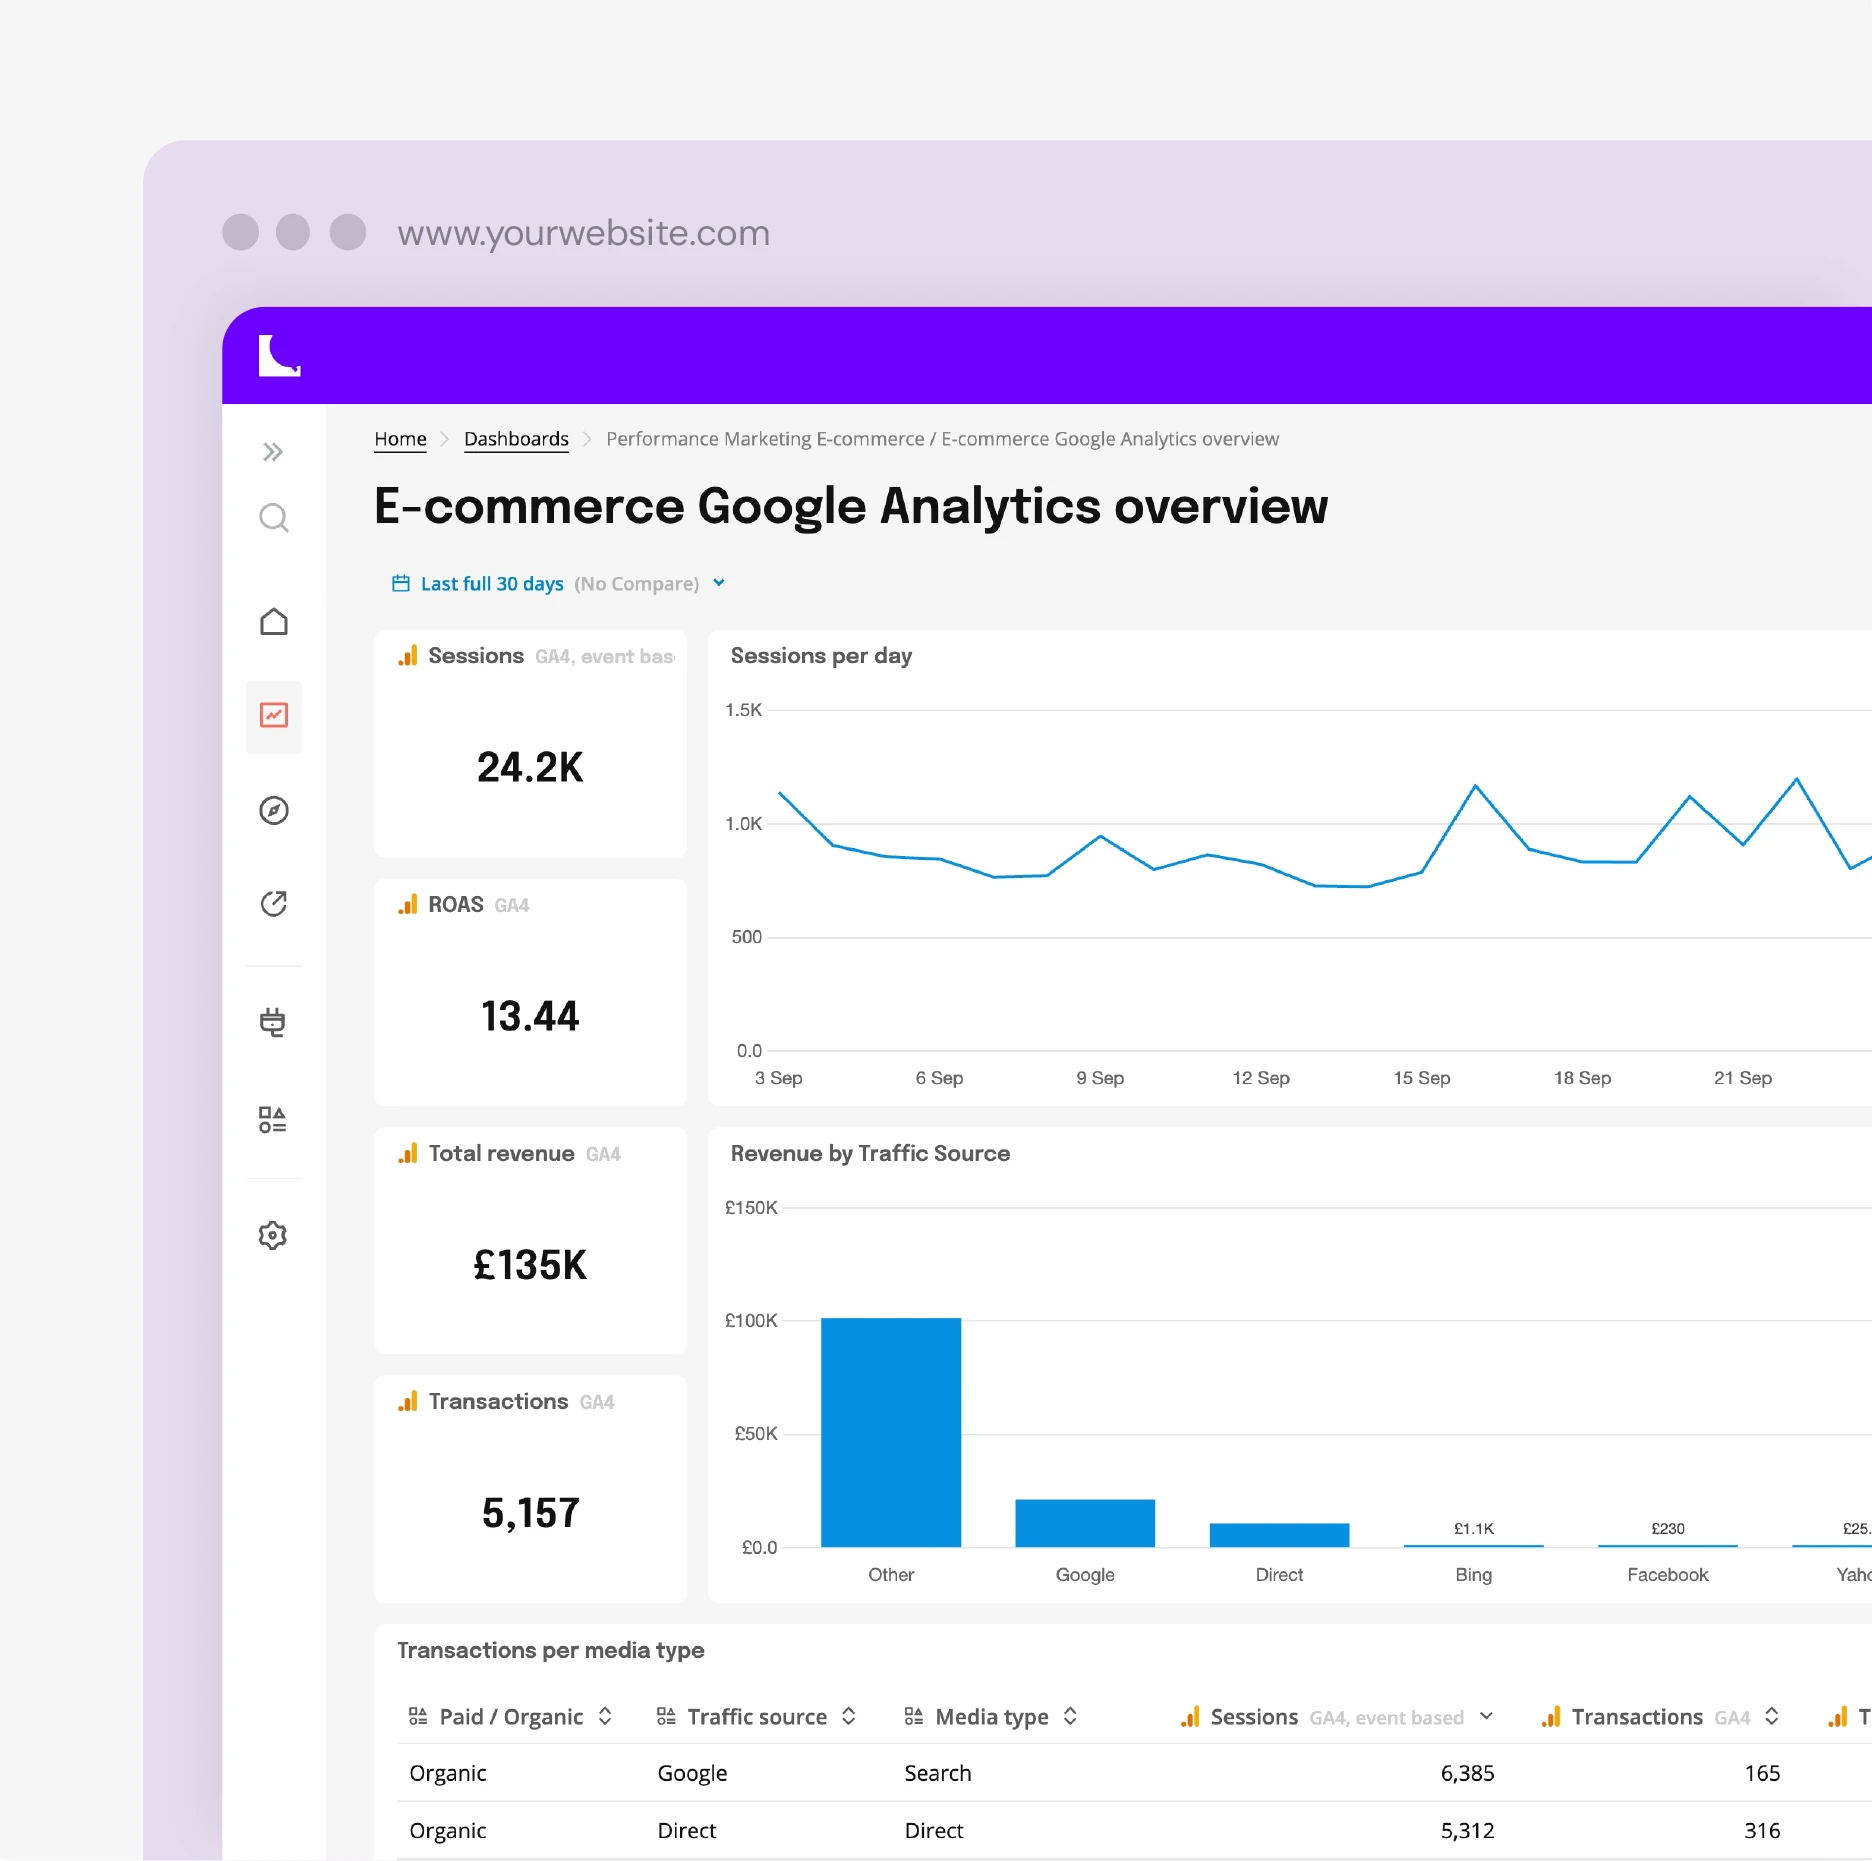This screenshot has width=1872, height=1861.
Task: Click the Revenue by Traffic Source title
Action: point(870,1153)
